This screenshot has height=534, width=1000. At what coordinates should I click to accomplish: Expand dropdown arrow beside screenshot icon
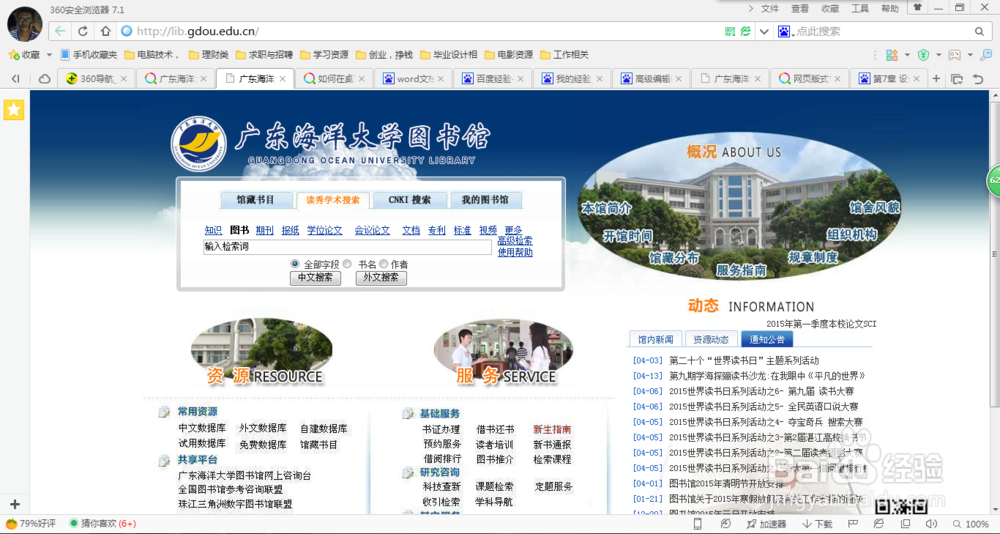click(969, 55)
